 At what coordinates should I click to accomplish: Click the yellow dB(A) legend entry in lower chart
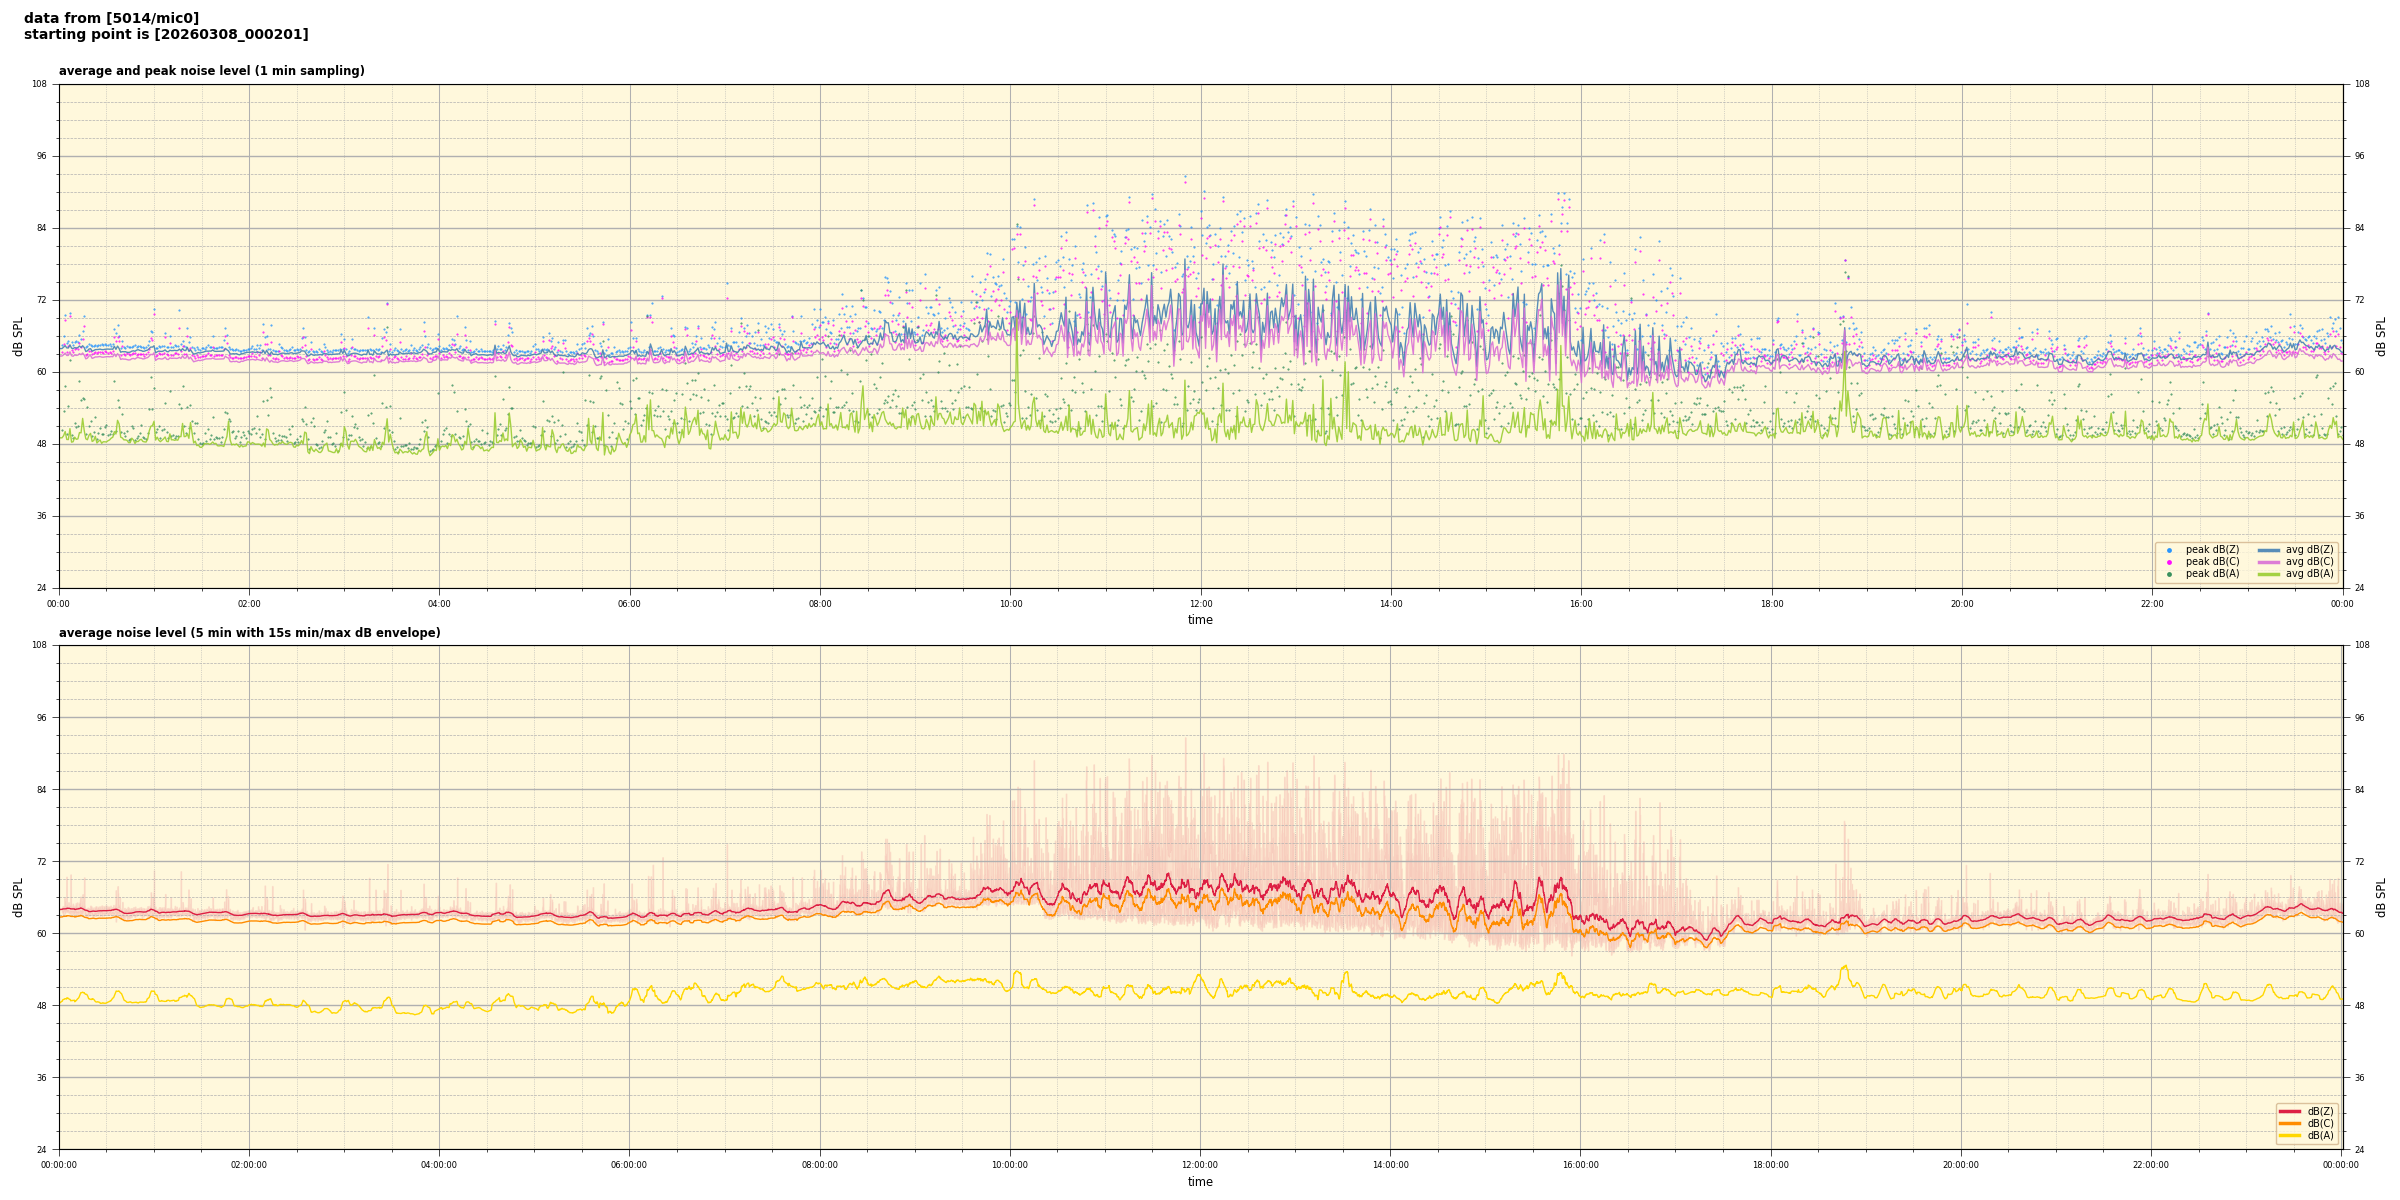2319,1135
